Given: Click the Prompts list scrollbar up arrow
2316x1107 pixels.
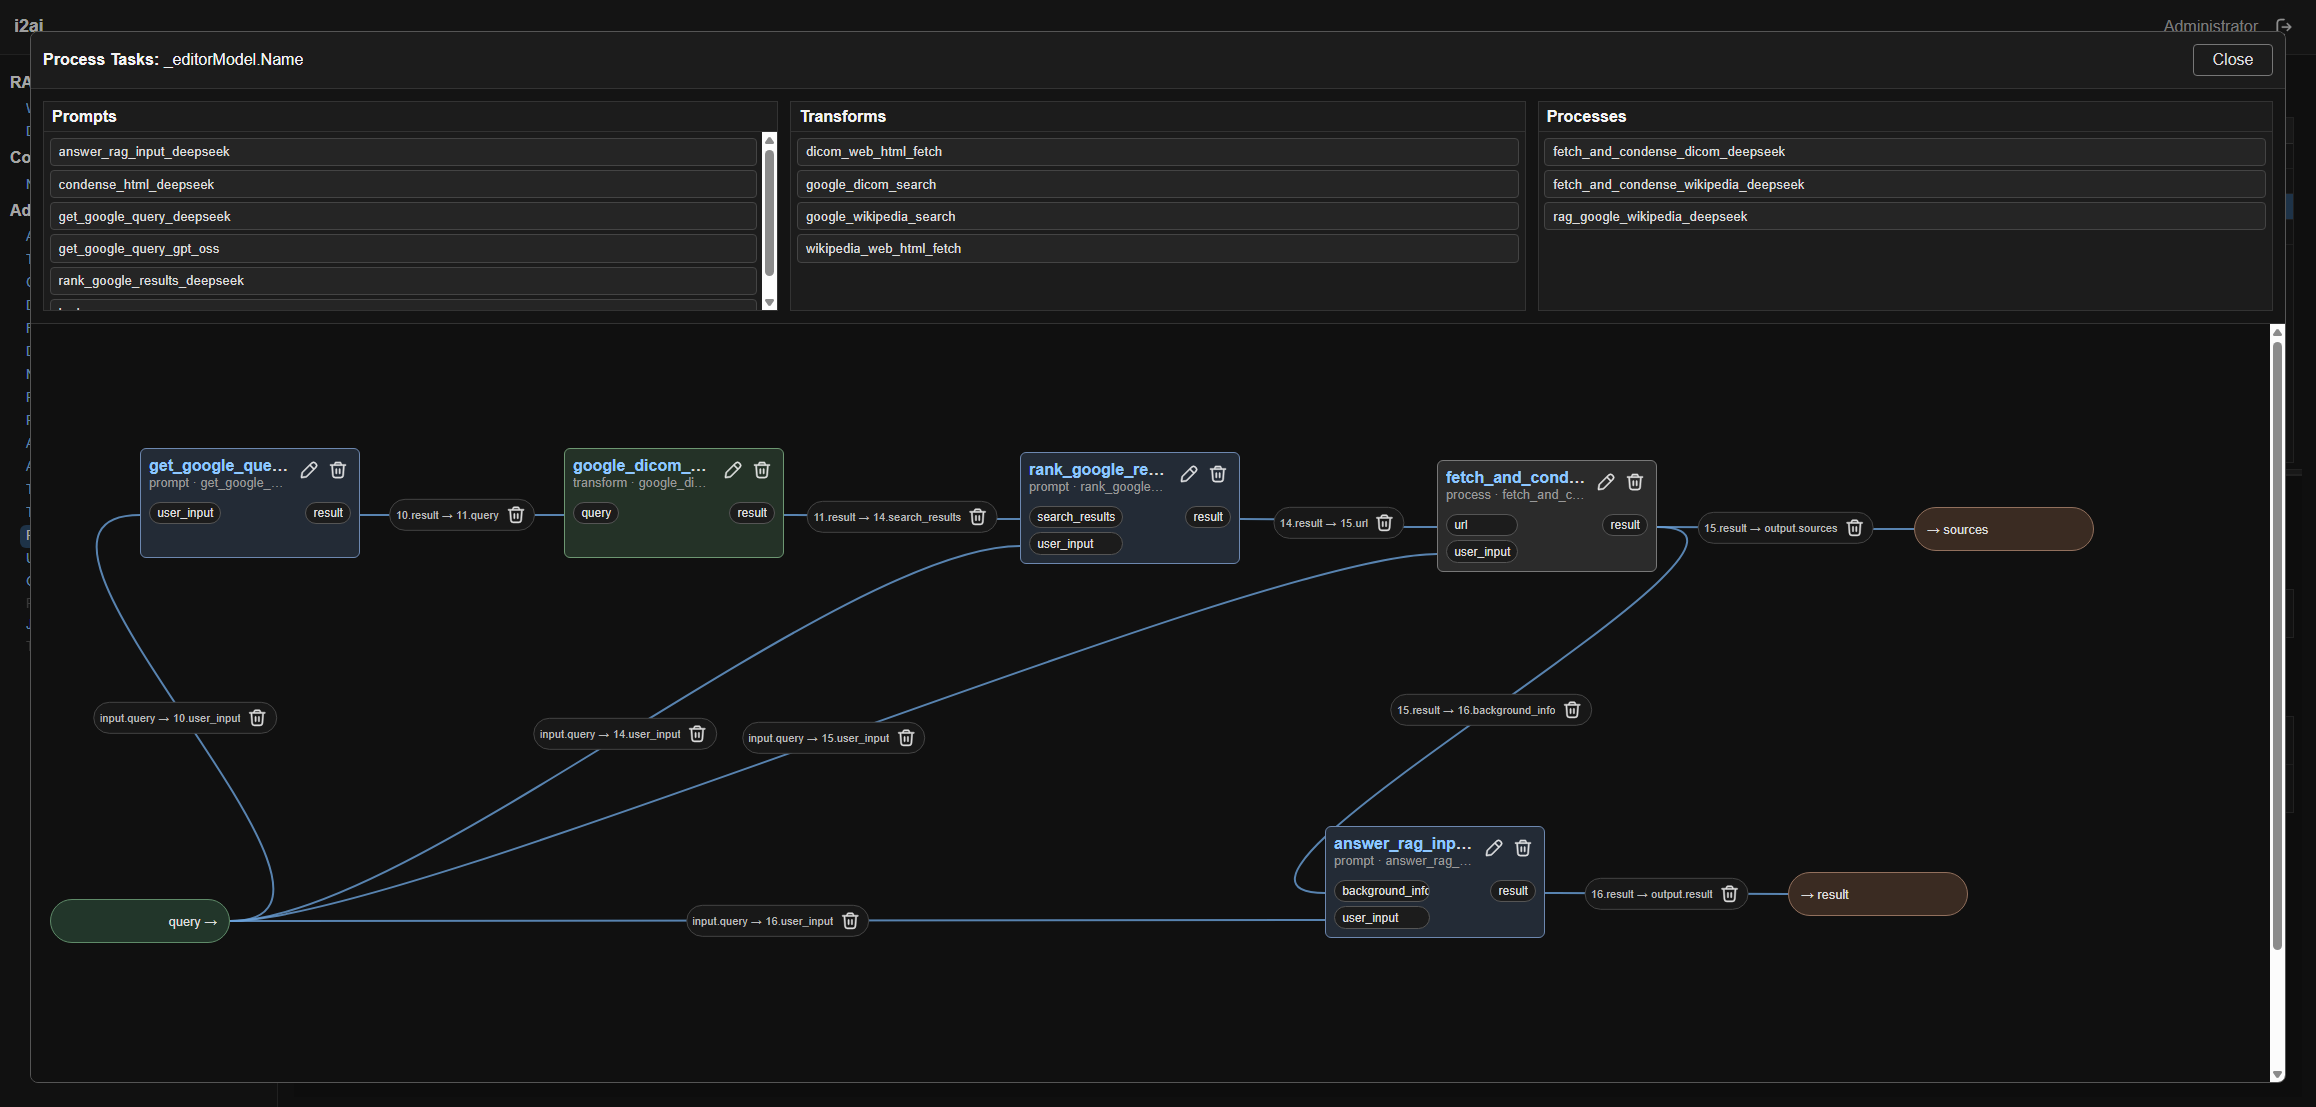Looking at the screenshot, I should tap(769, 140).
